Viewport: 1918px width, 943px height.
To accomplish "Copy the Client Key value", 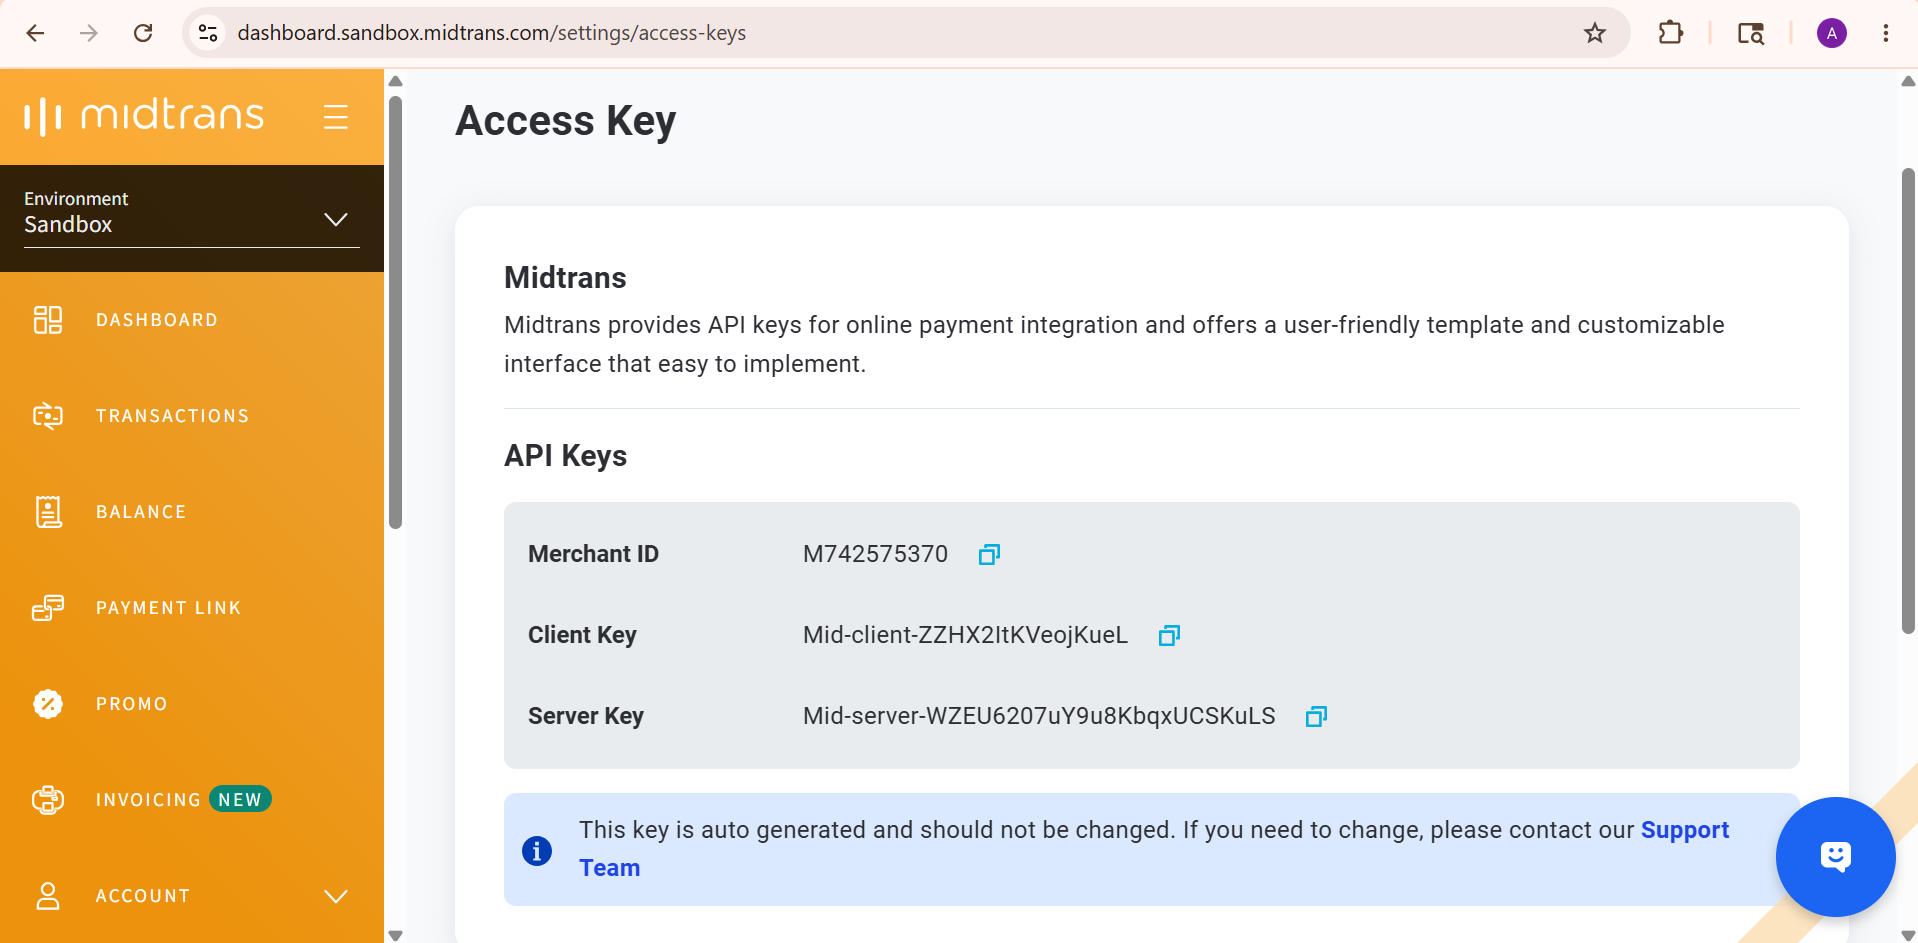I will (1169, 635).
